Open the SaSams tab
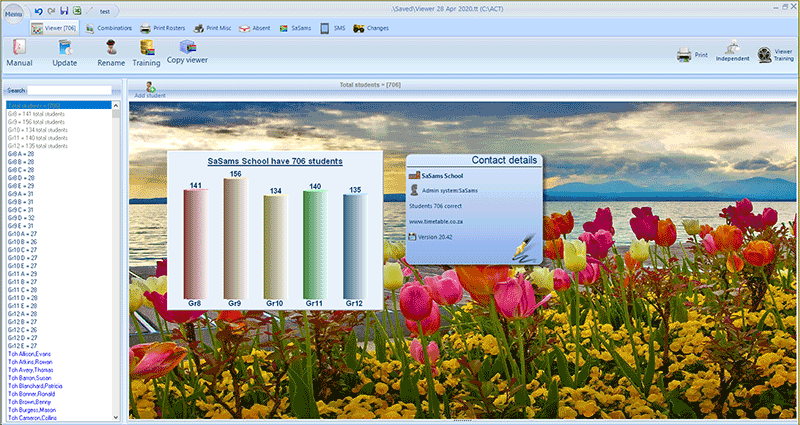The height and width of the screenshot is (425, 800). pyautogui.click(x=295, y=29)
